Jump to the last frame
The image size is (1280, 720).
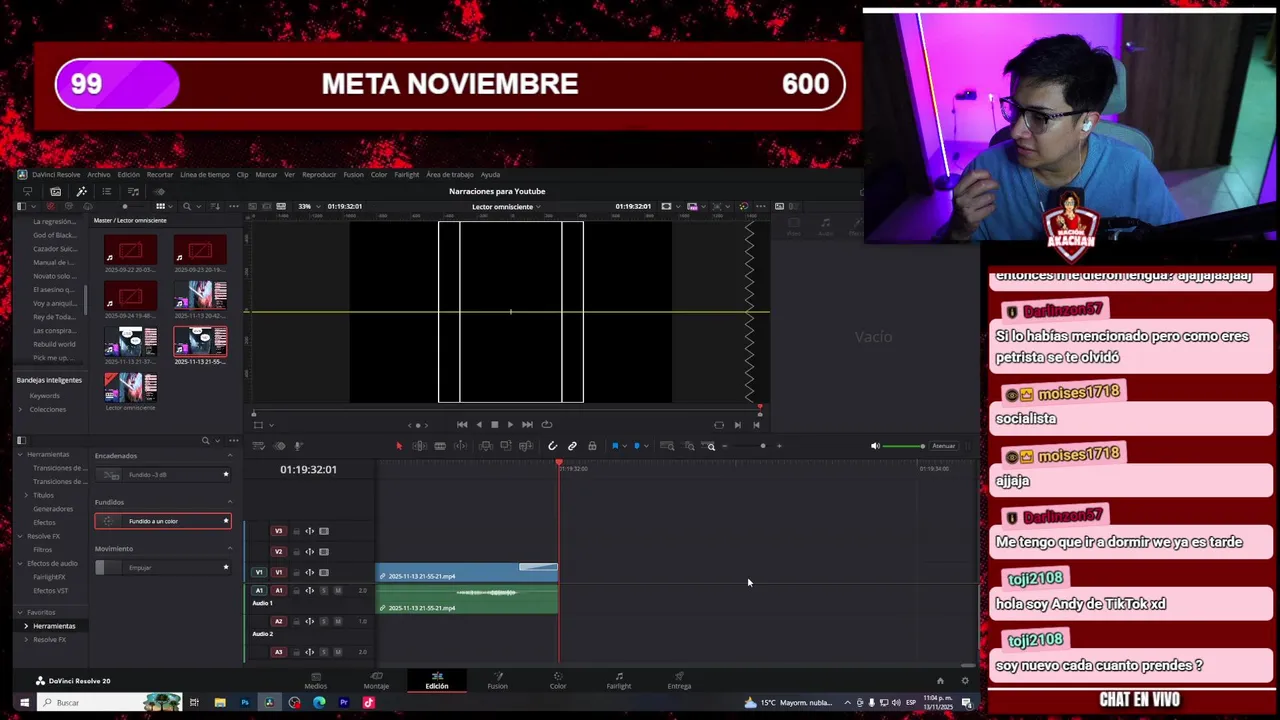coord(527,425)
